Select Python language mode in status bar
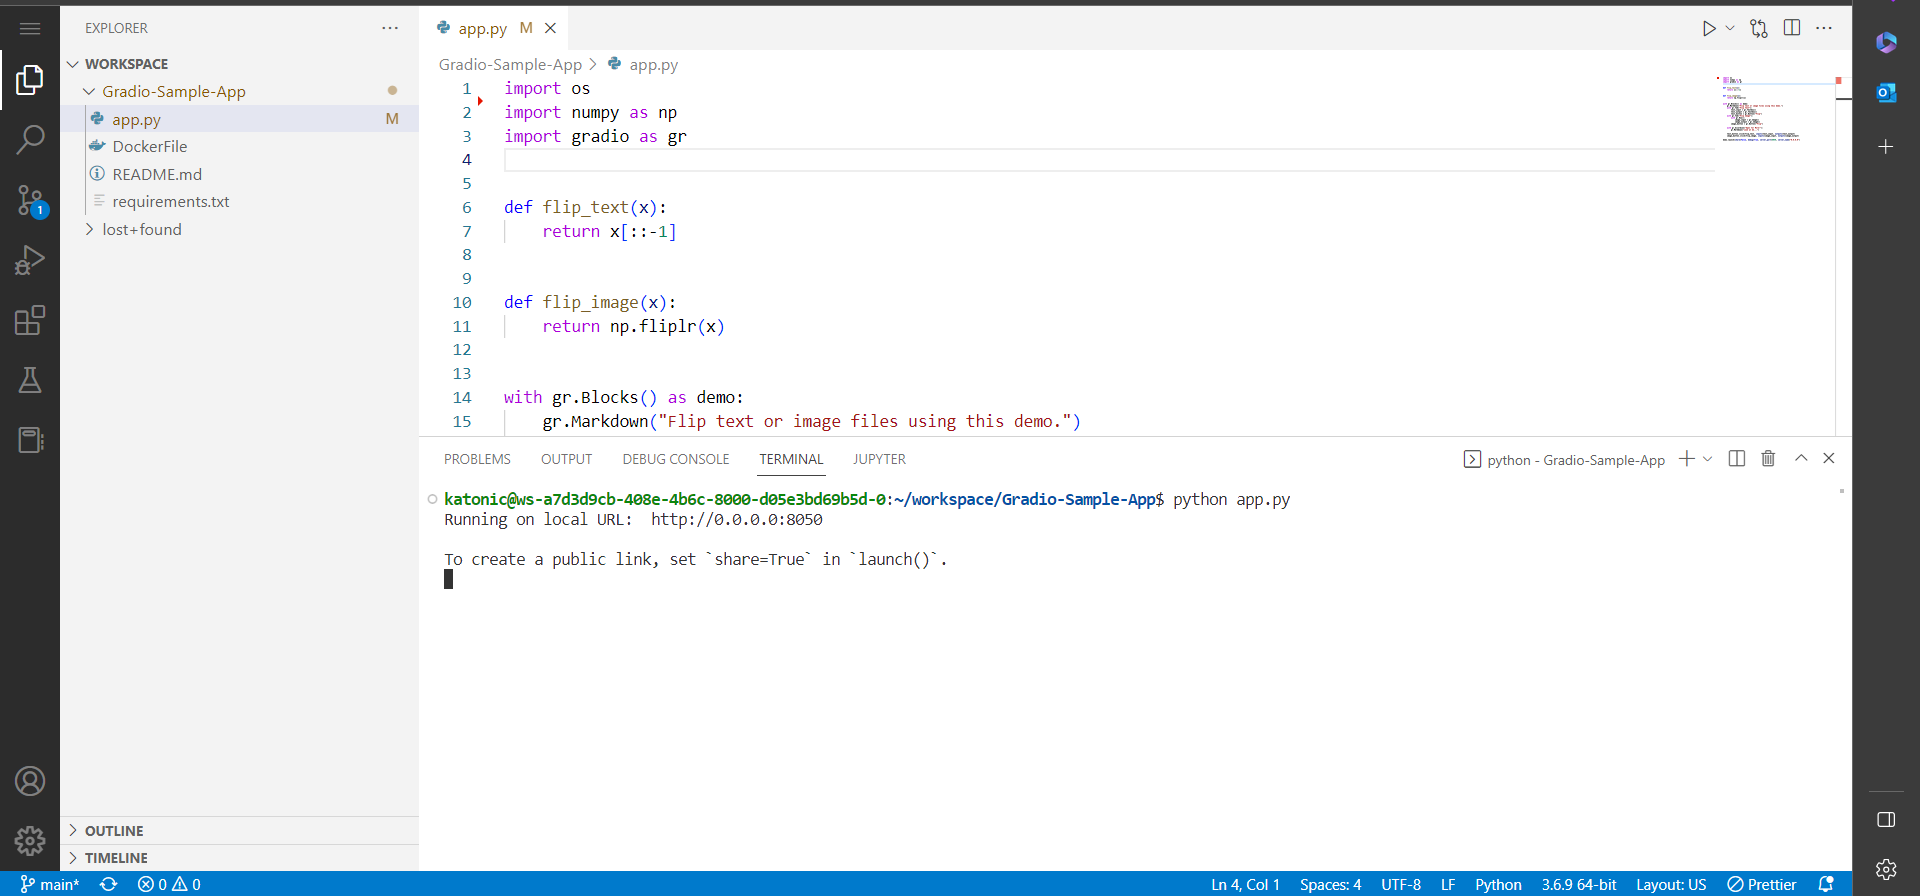Screen dimensions: 1920x896 coord(1498,884)
